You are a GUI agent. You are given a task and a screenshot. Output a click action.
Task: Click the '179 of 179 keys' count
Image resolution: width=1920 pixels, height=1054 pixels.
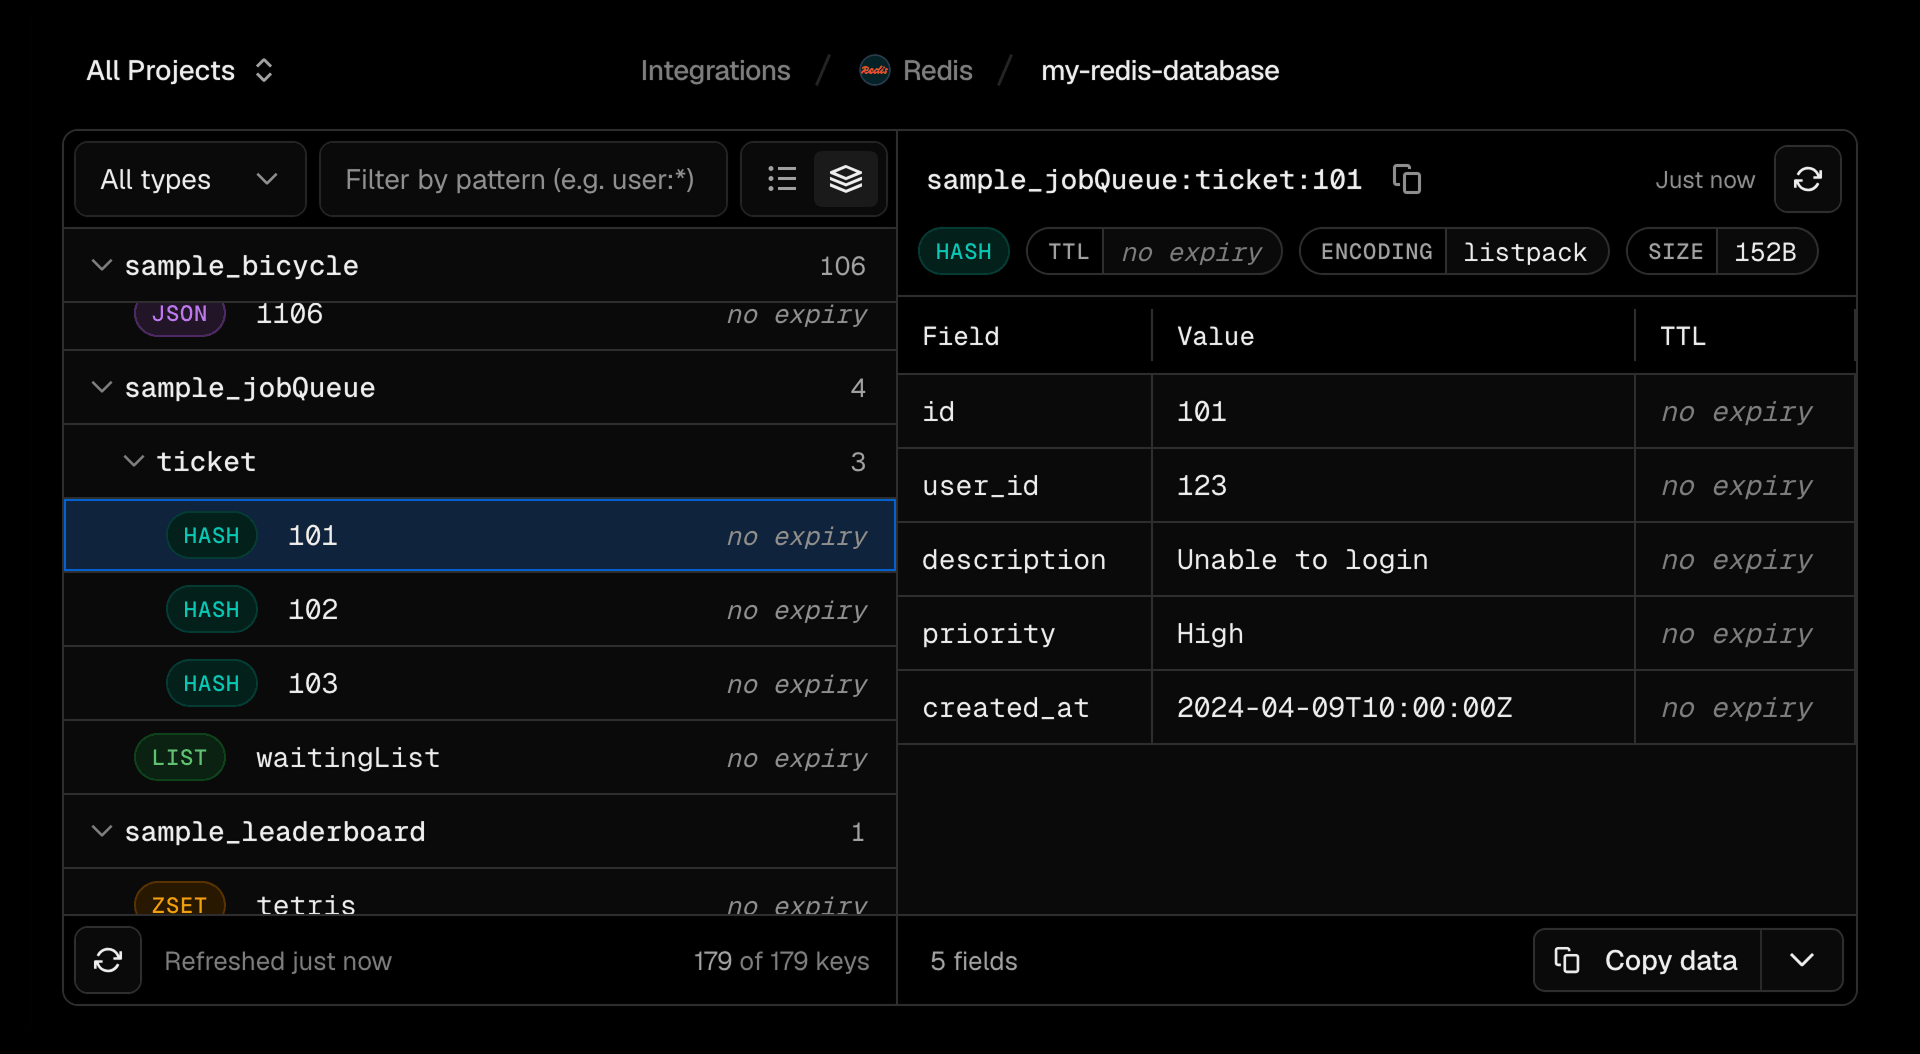pyautogui.click(x=781, y=961)
